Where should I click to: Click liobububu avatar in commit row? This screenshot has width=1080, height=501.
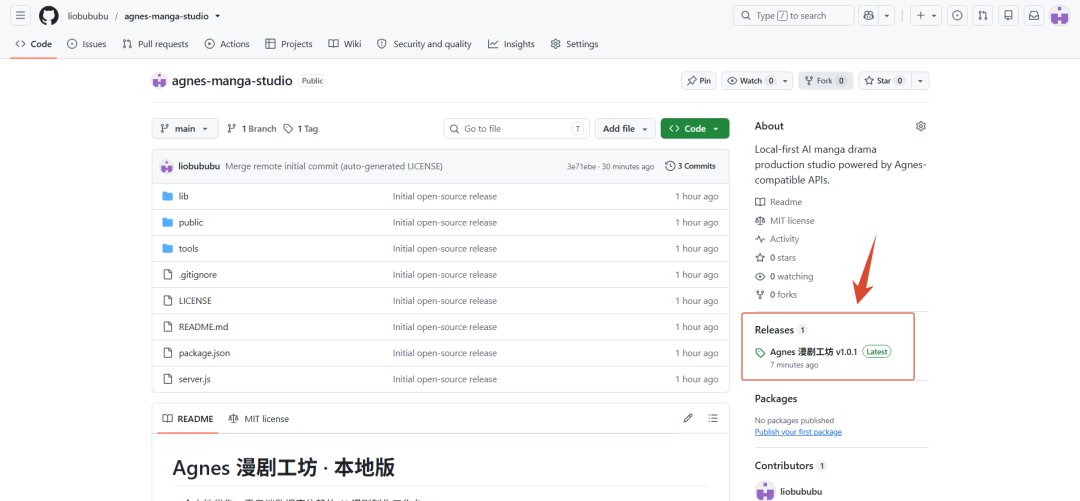167,166
